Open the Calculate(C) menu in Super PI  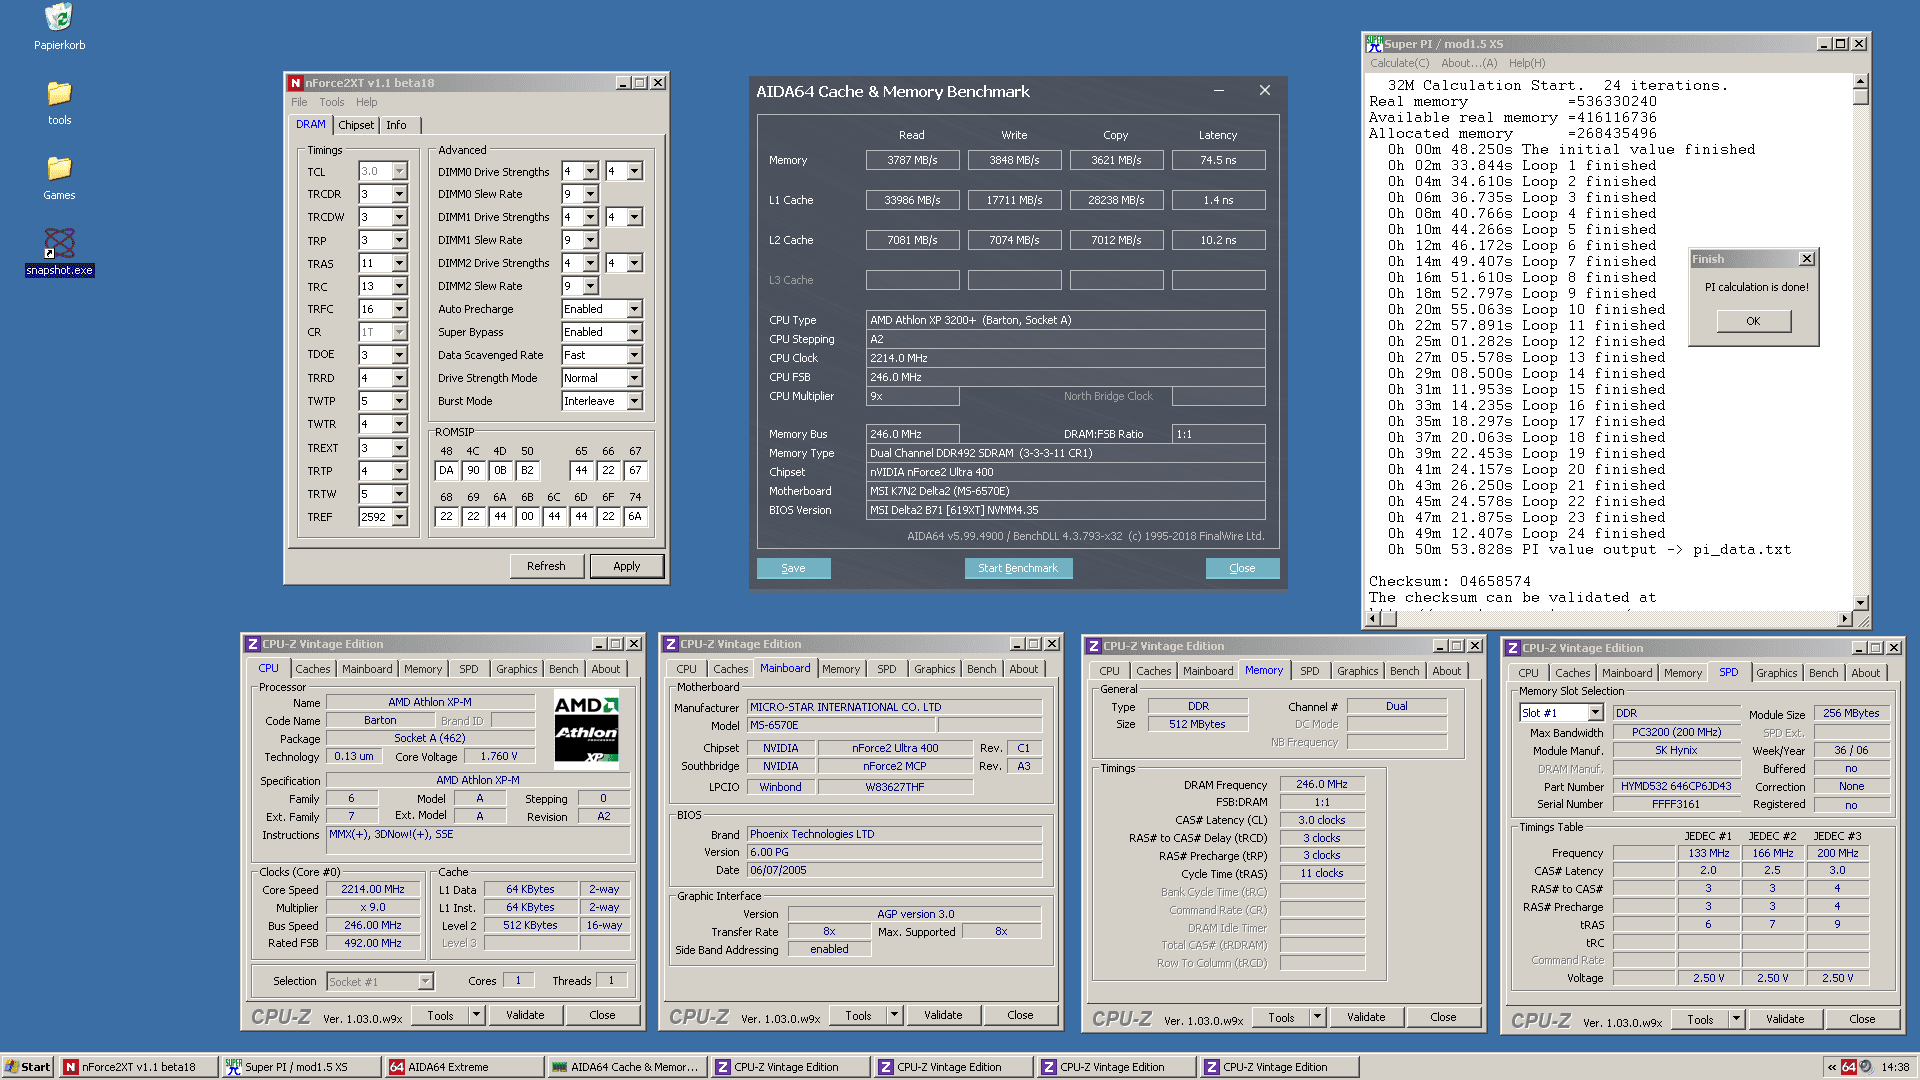[x=1400, y=63]
